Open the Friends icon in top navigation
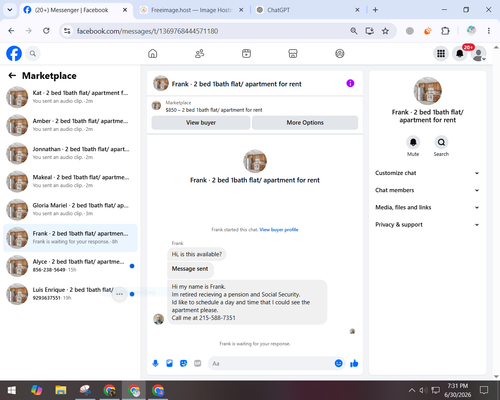500x400 pixels. 199,53
